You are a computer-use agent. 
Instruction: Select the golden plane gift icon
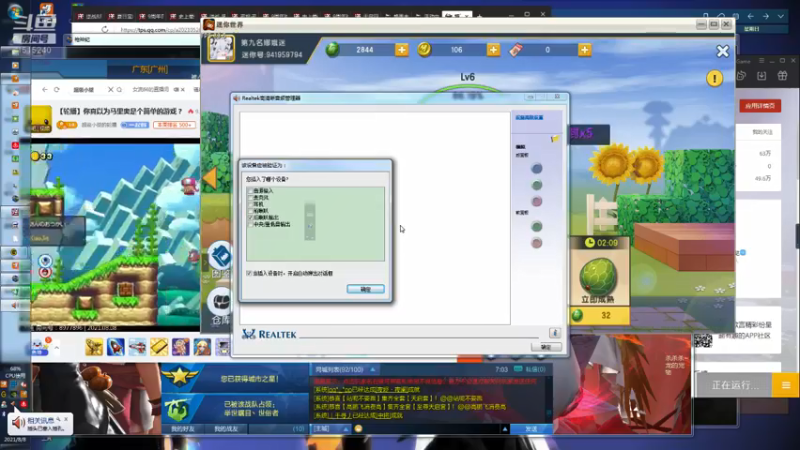[x=94, y=347]
